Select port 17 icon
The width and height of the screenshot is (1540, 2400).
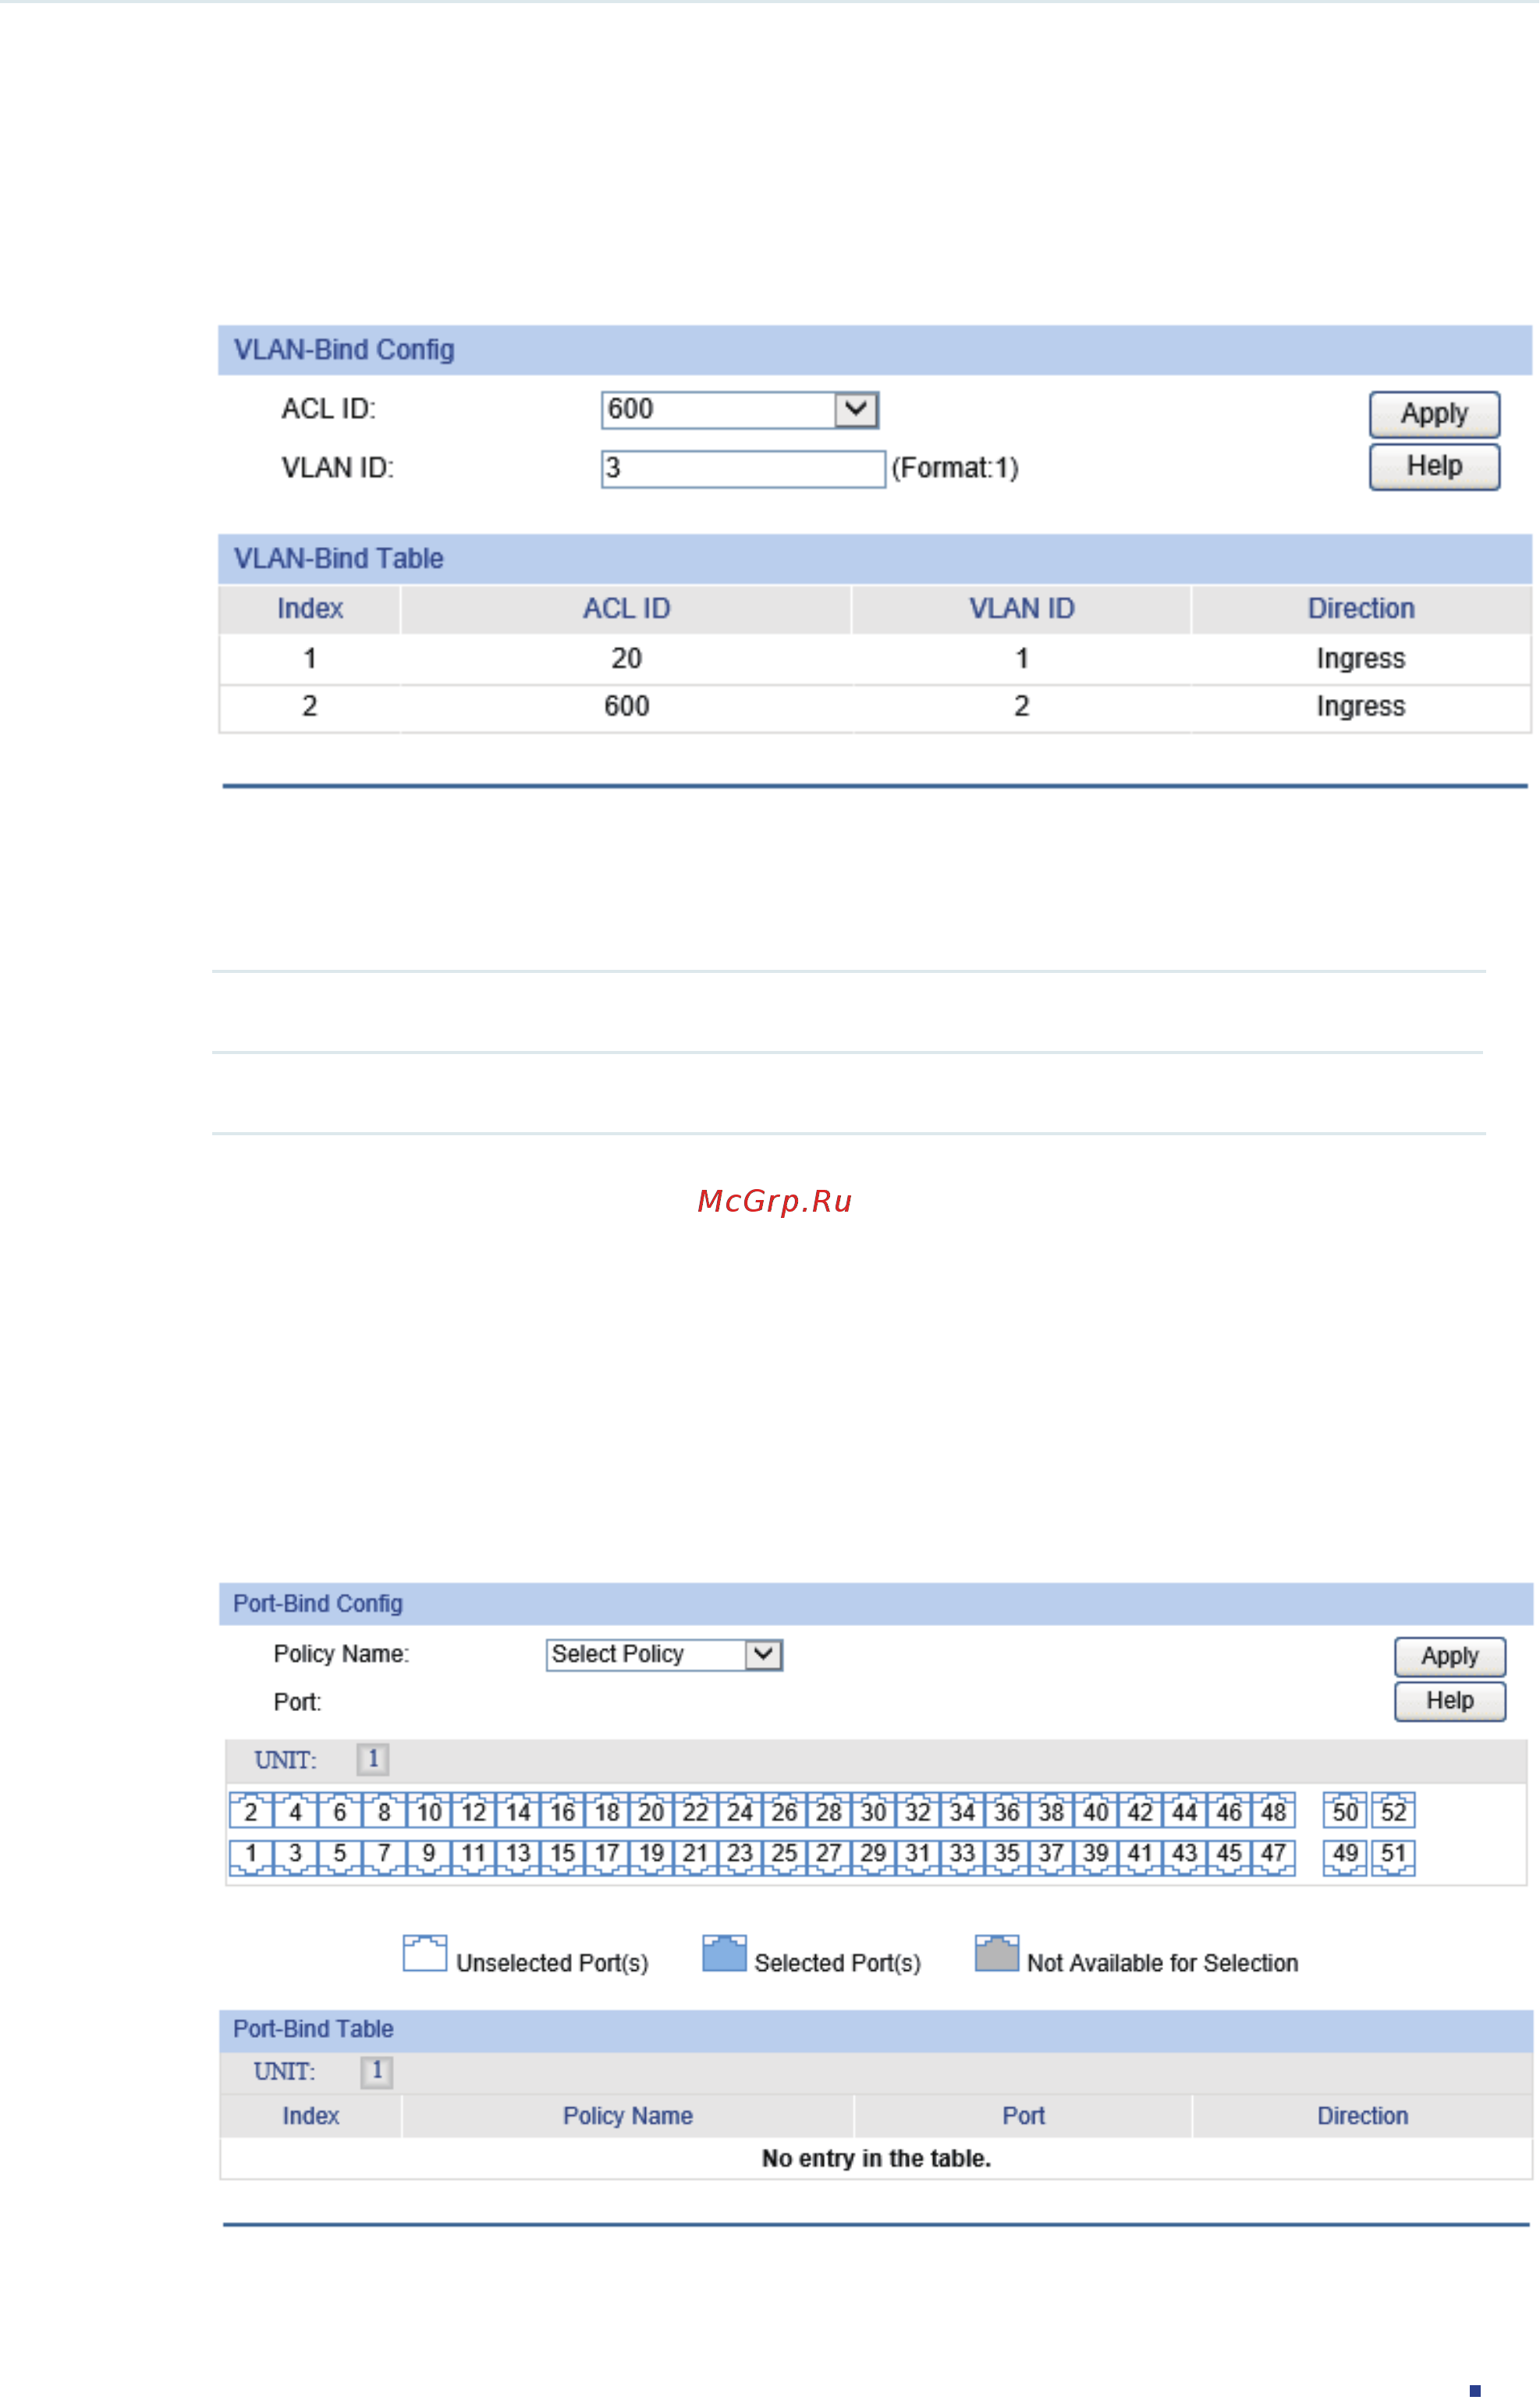point(607,1856)
